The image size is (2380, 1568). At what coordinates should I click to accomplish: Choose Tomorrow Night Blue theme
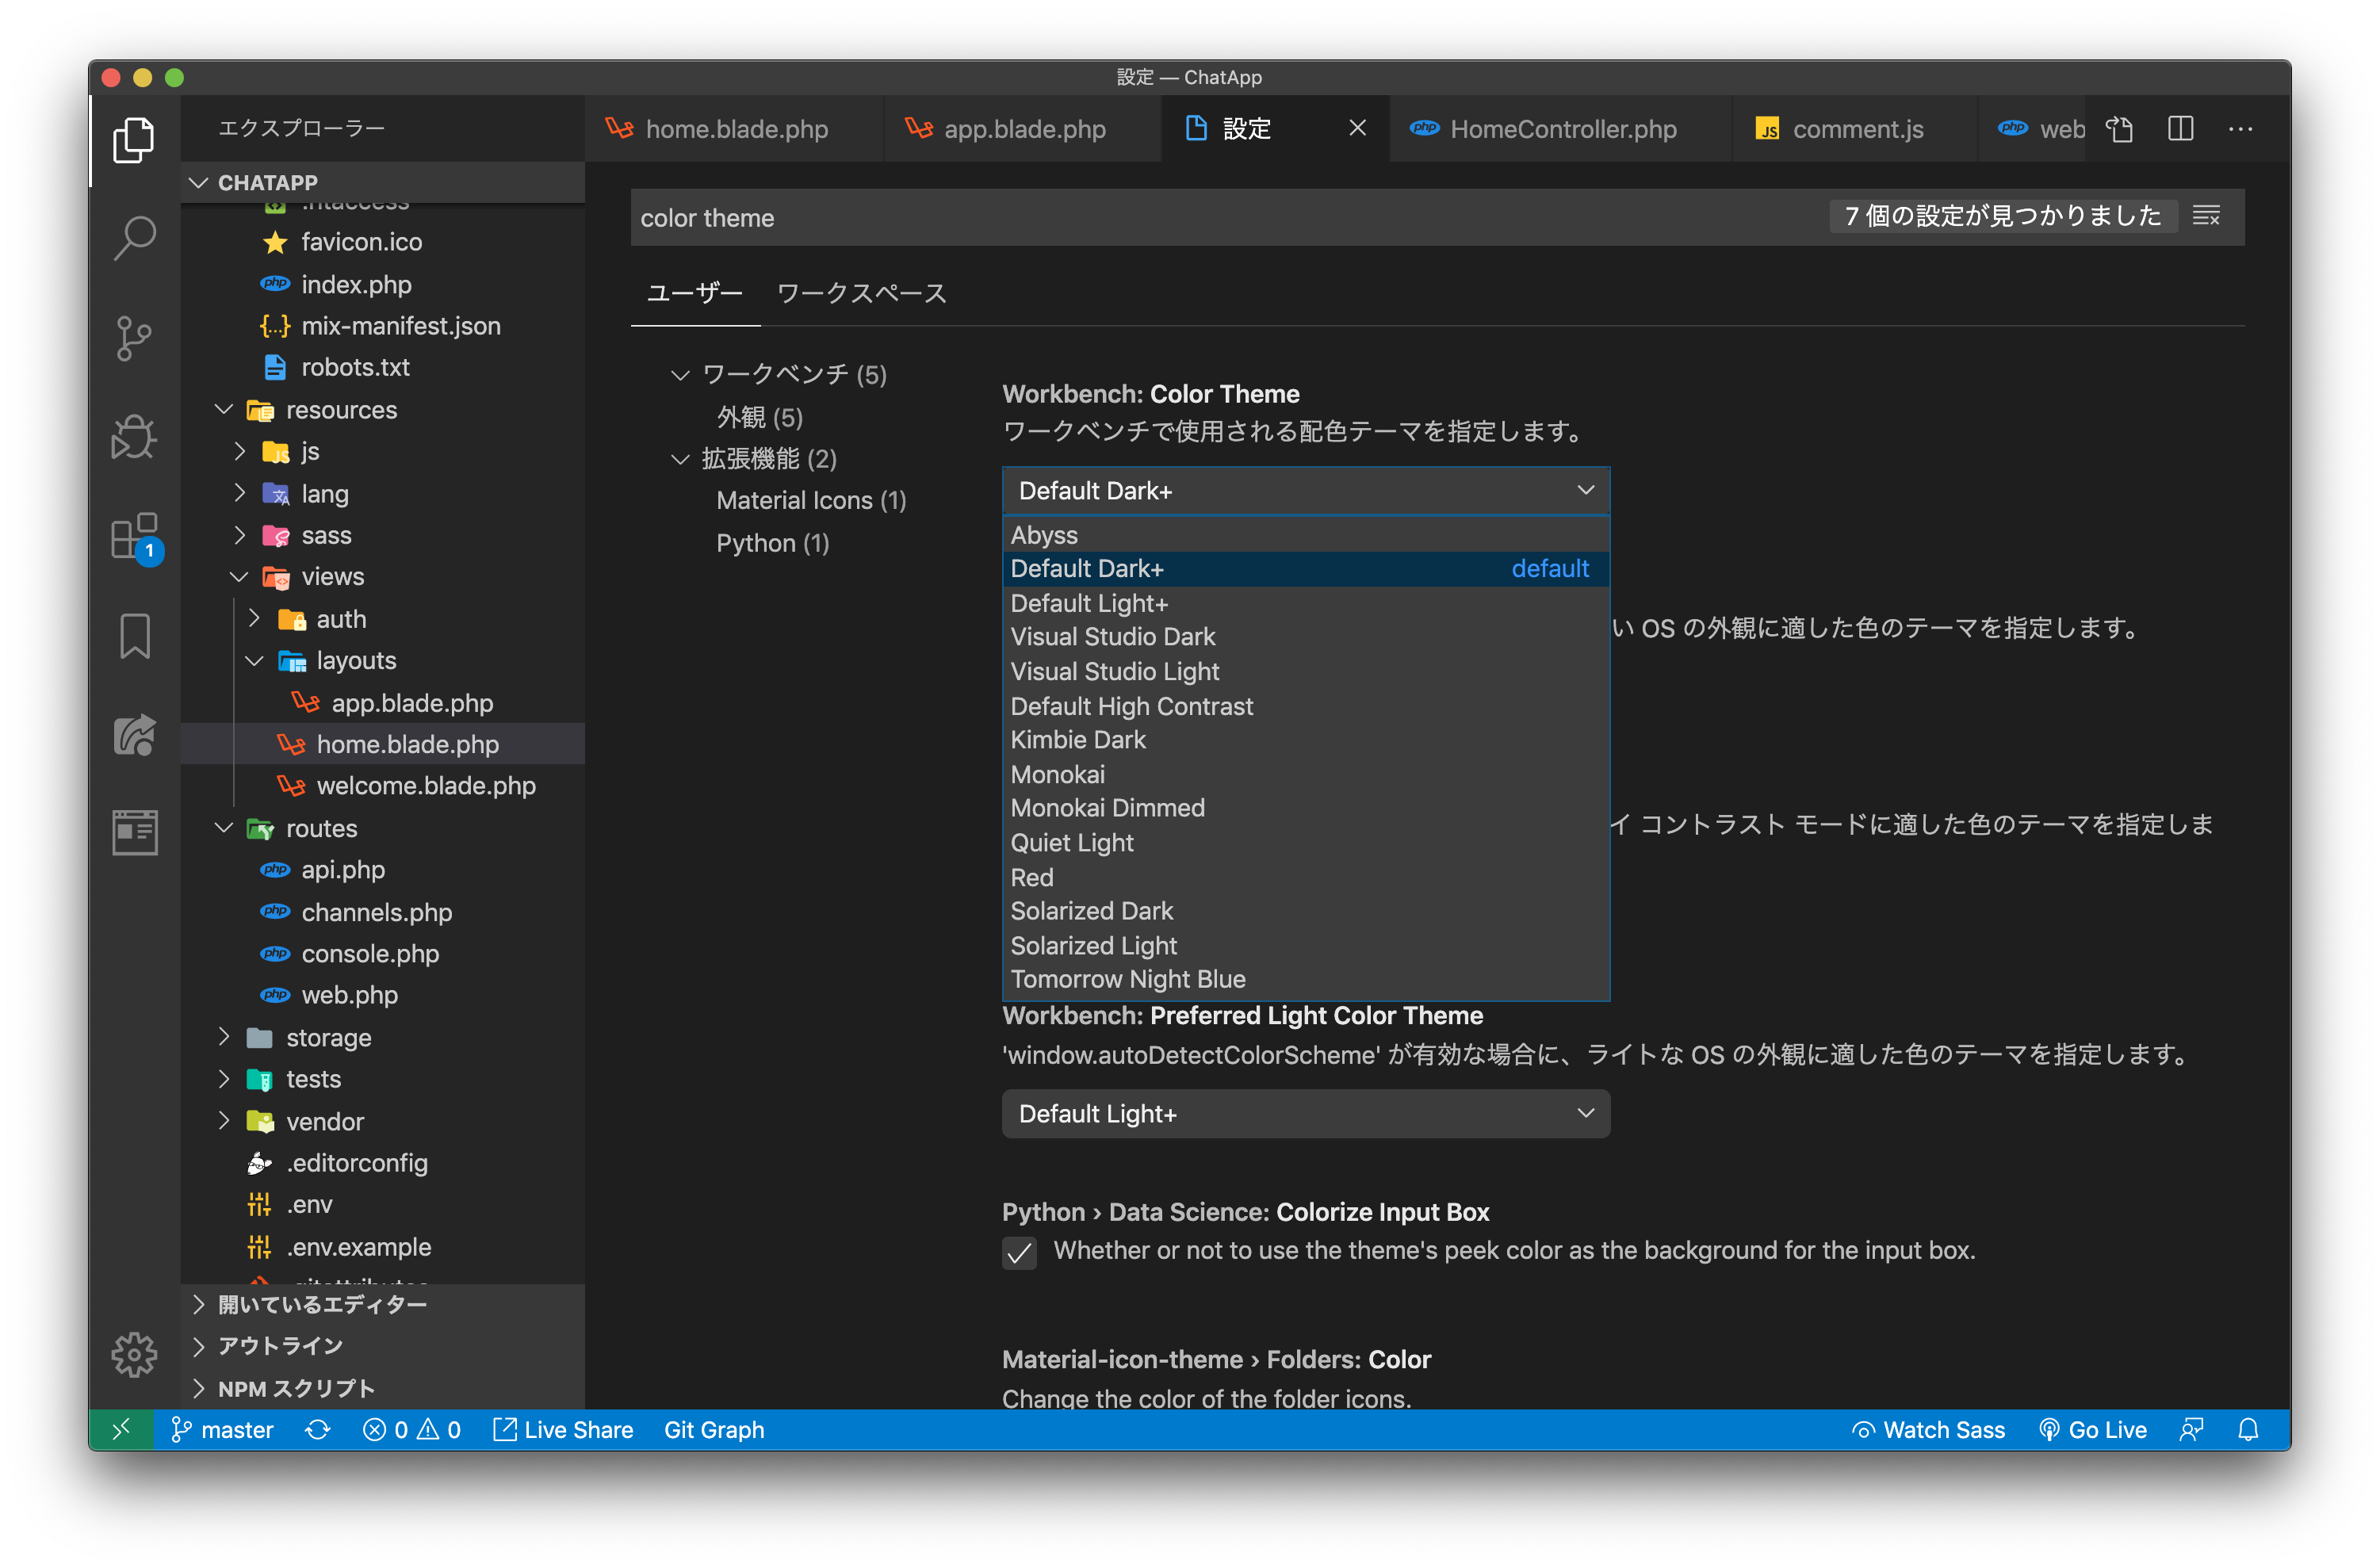1305,979
